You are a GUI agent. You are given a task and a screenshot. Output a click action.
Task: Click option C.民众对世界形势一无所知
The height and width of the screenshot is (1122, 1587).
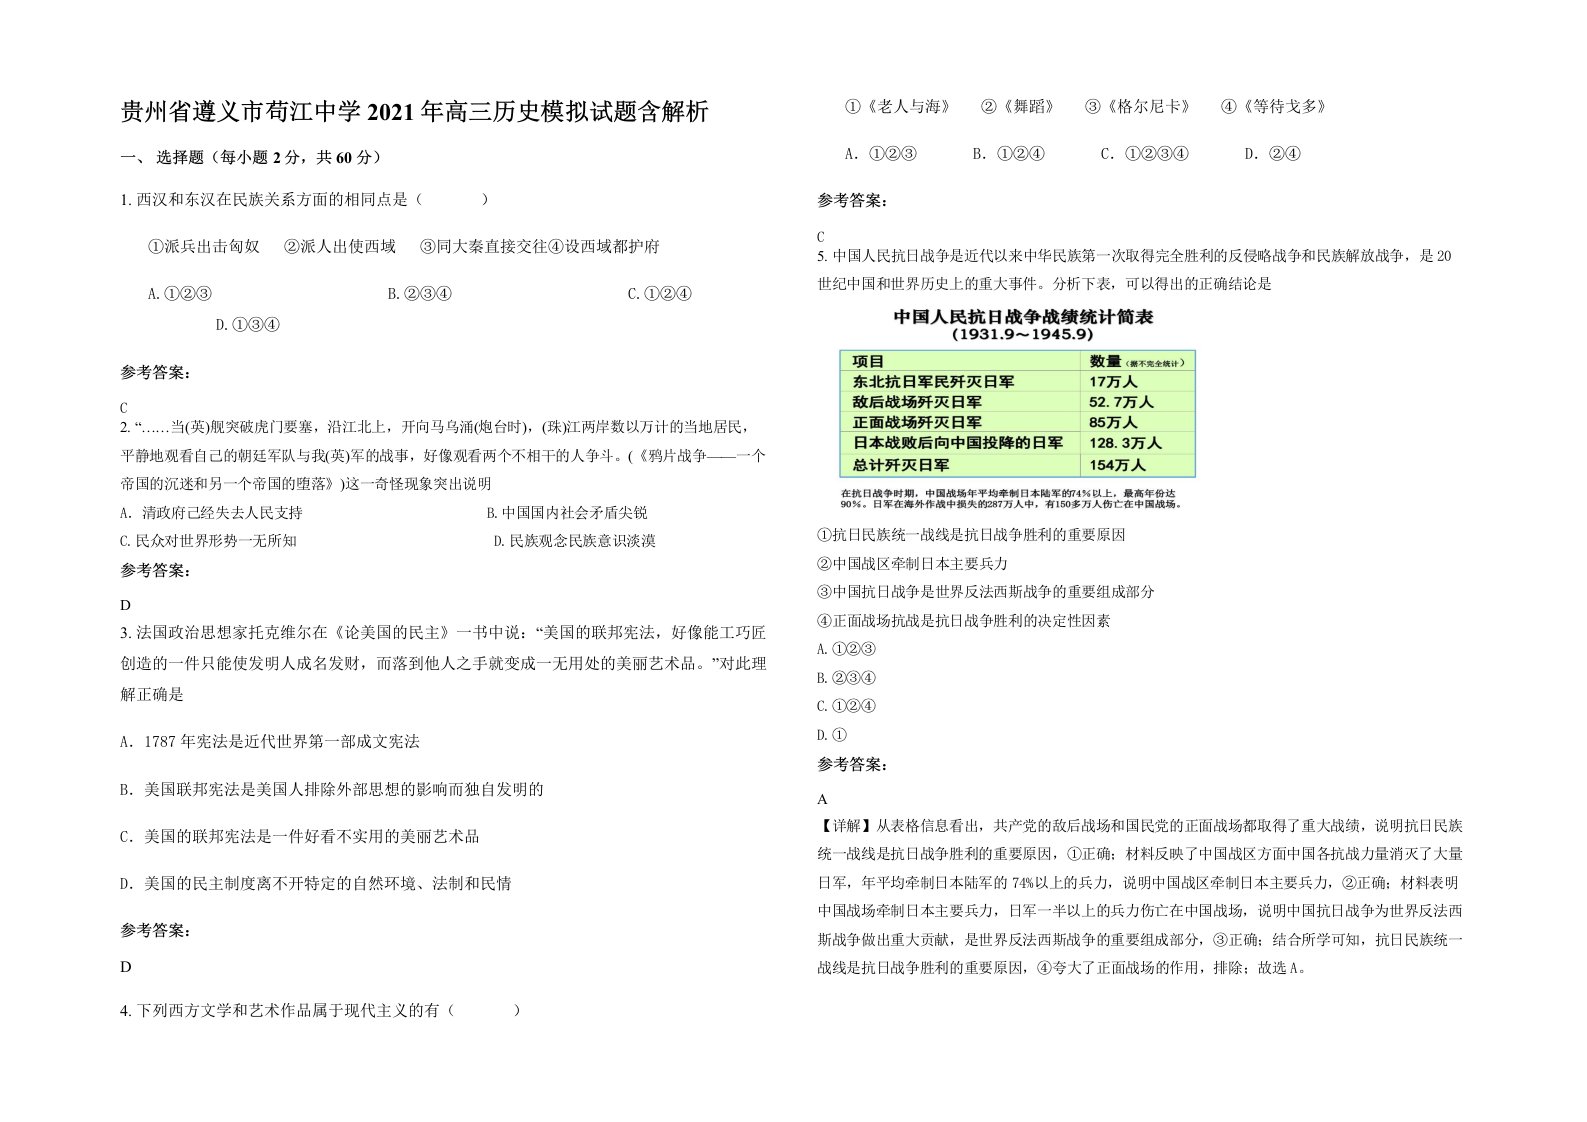(208, 541)
